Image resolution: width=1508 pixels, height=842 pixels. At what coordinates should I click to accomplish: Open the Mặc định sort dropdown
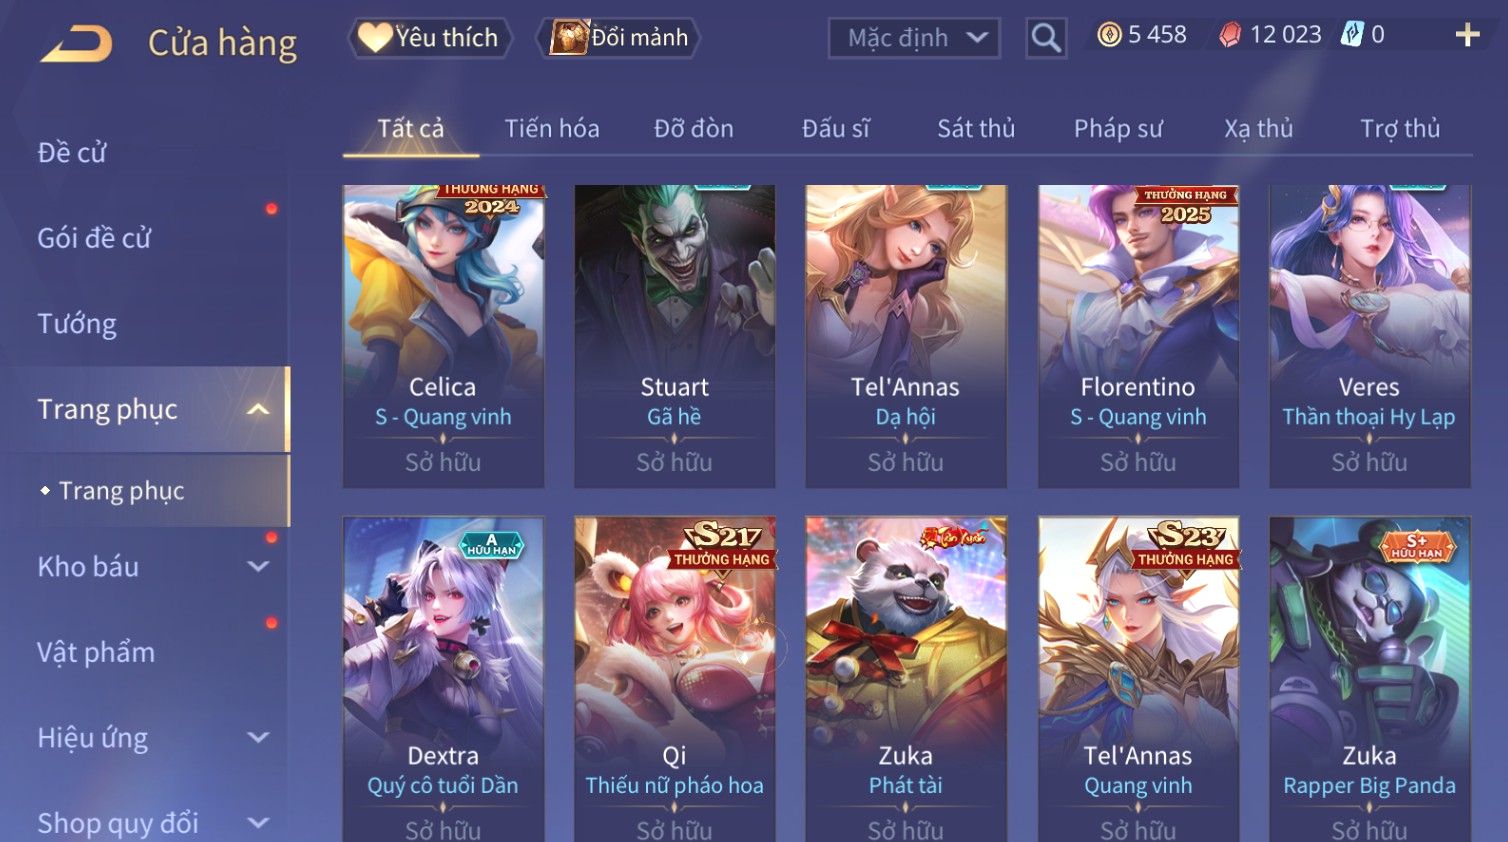914,38
